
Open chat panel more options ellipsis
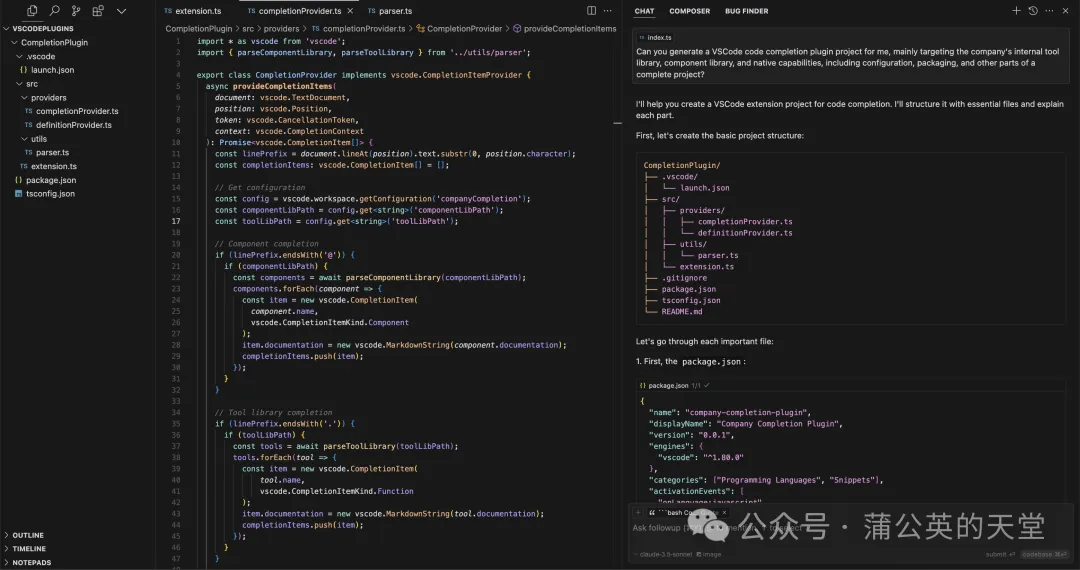coord(1049,10)
